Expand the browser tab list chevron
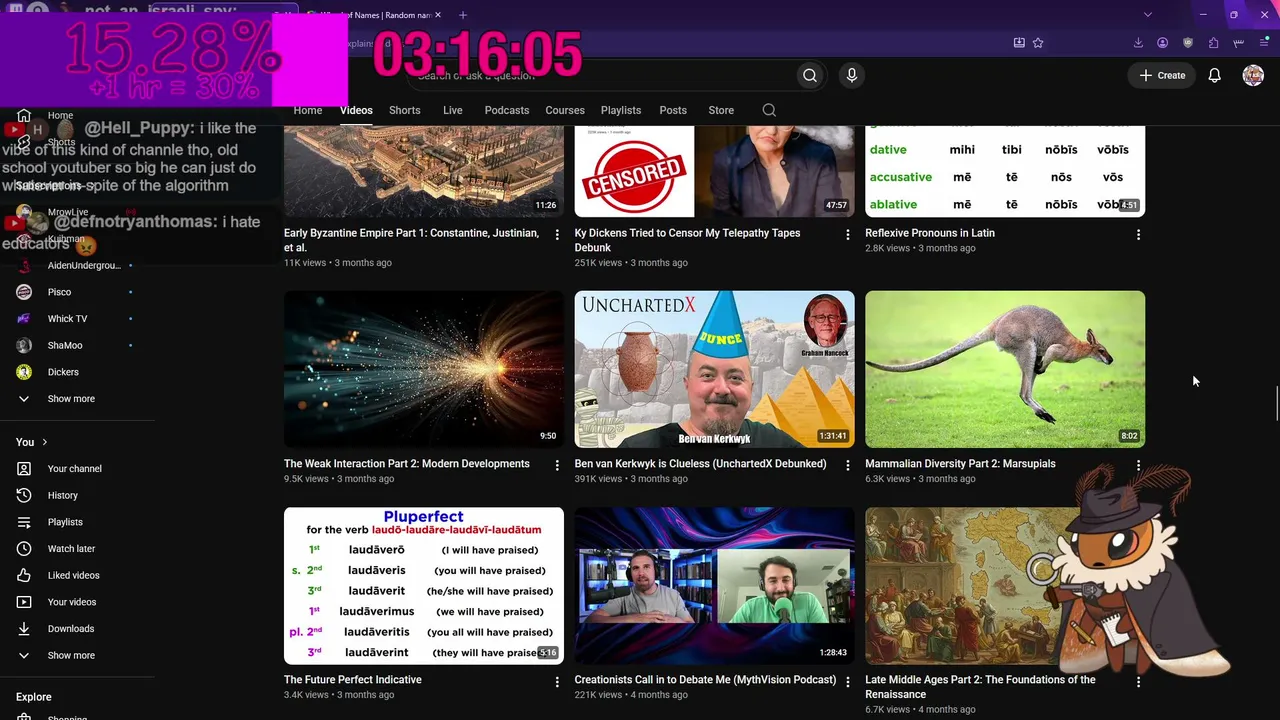The width and height of the screenshot is (1280, 720). click(x=1147, y=15)
